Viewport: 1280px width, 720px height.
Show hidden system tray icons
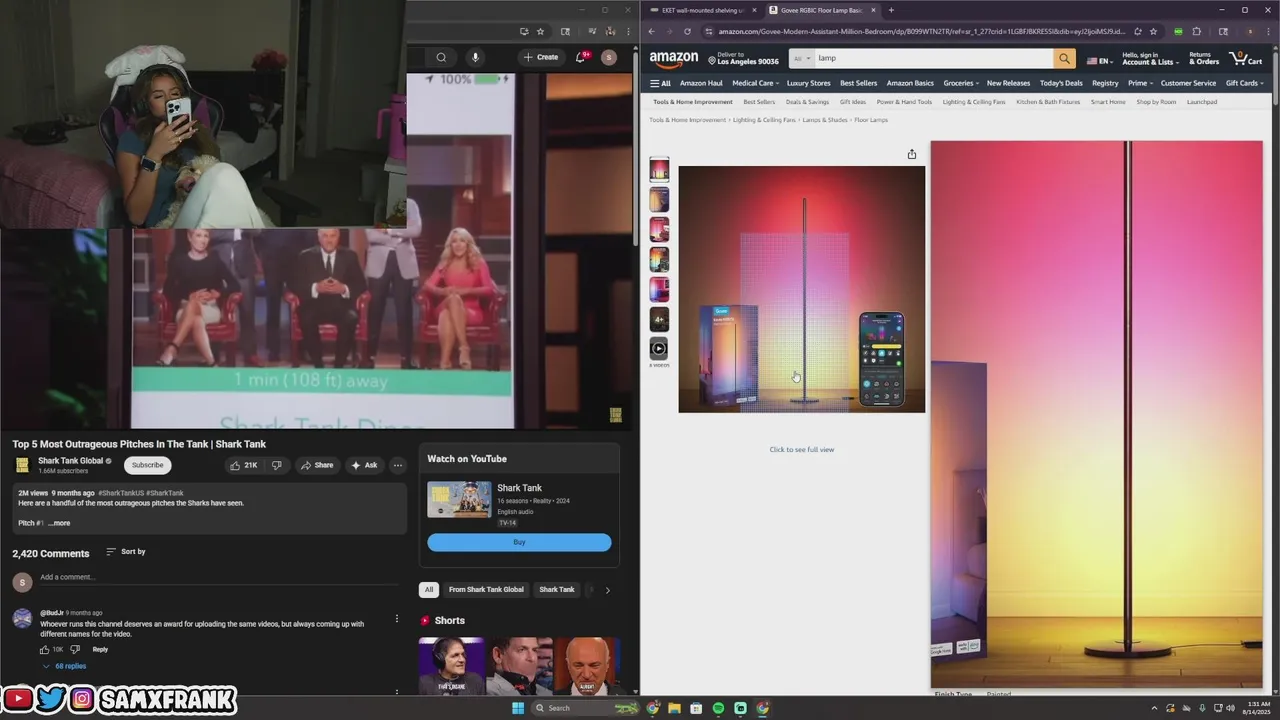click(1154, 708)
